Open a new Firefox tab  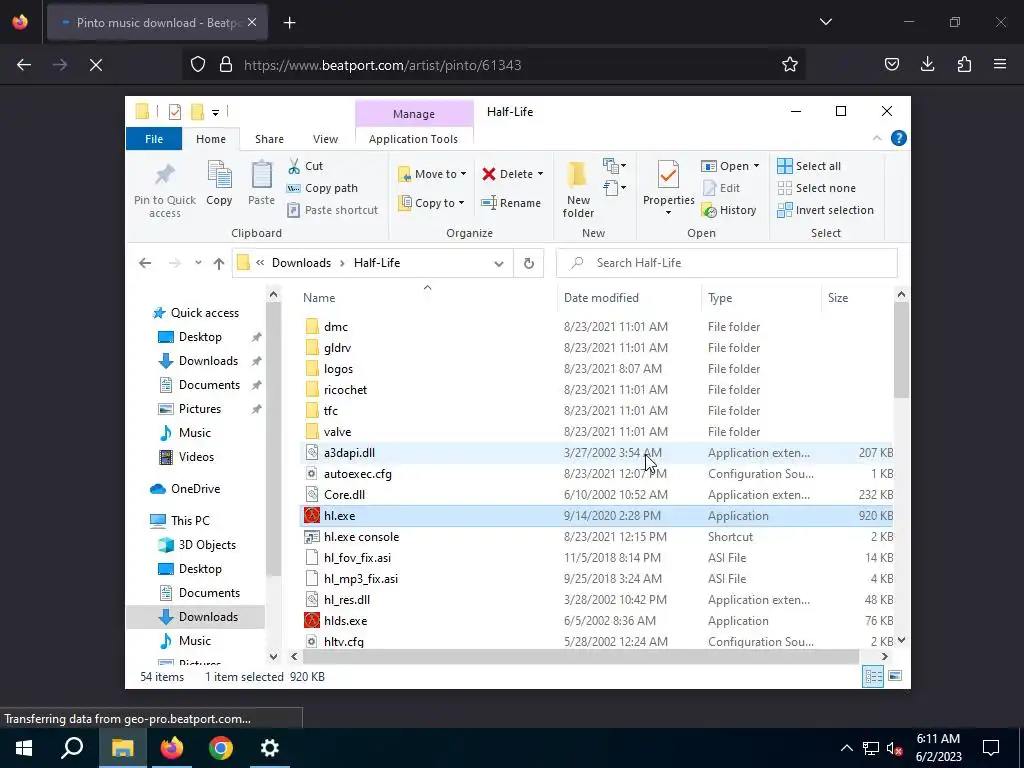point(289,23)
